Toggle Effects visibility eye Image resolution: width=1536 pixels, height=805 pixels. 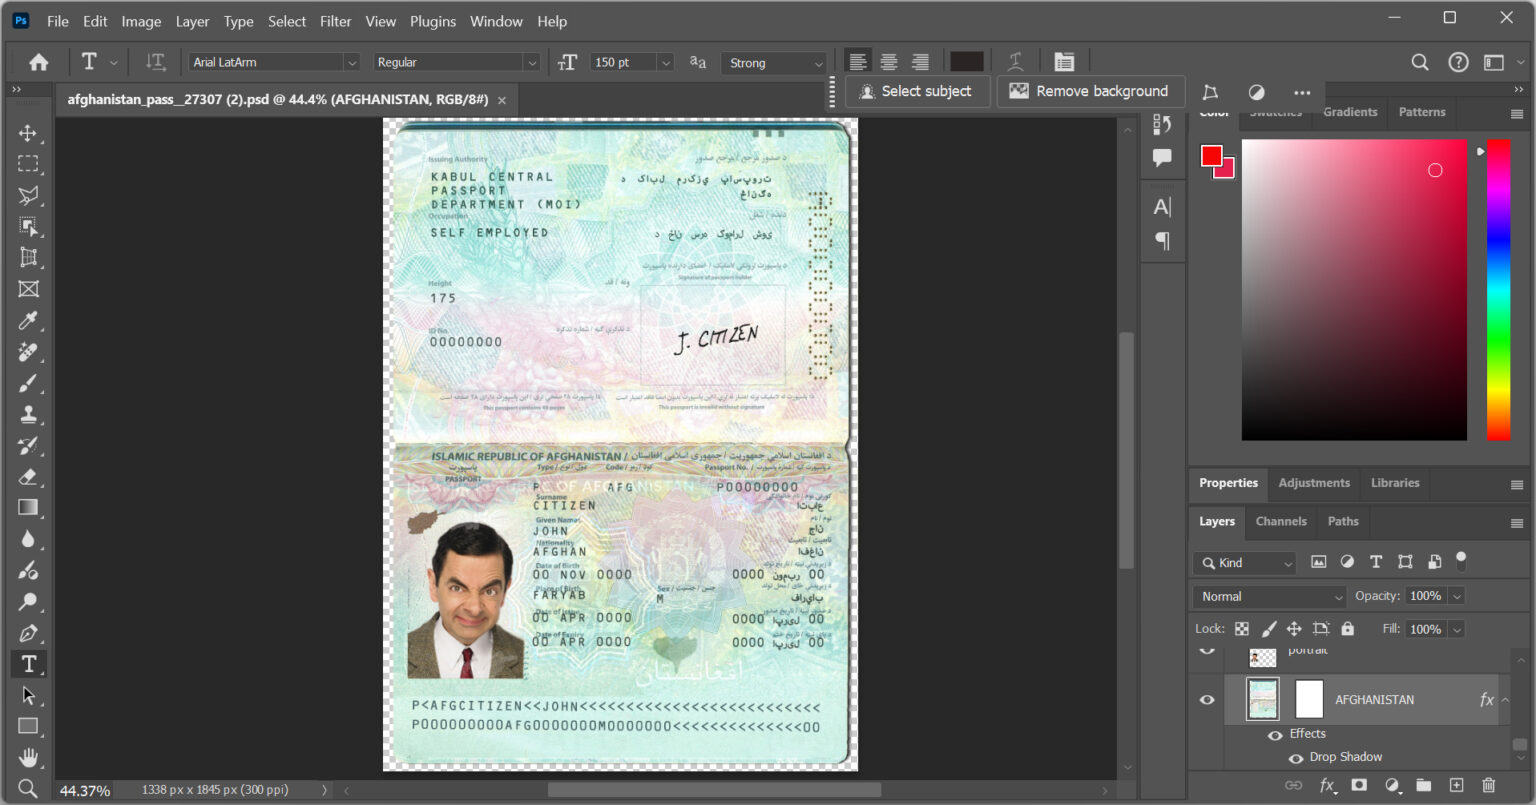click(x=1275, y=735)
